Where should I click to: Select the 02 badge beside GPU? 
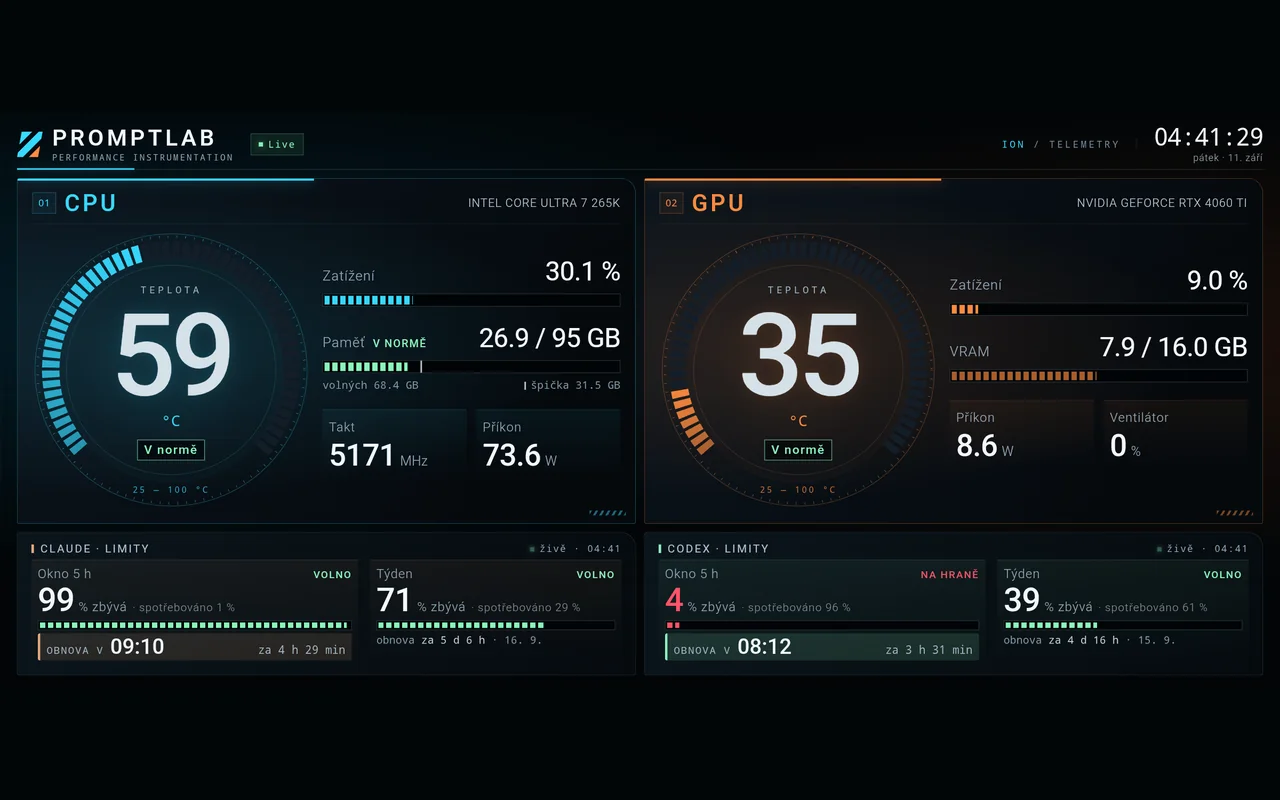671,203
